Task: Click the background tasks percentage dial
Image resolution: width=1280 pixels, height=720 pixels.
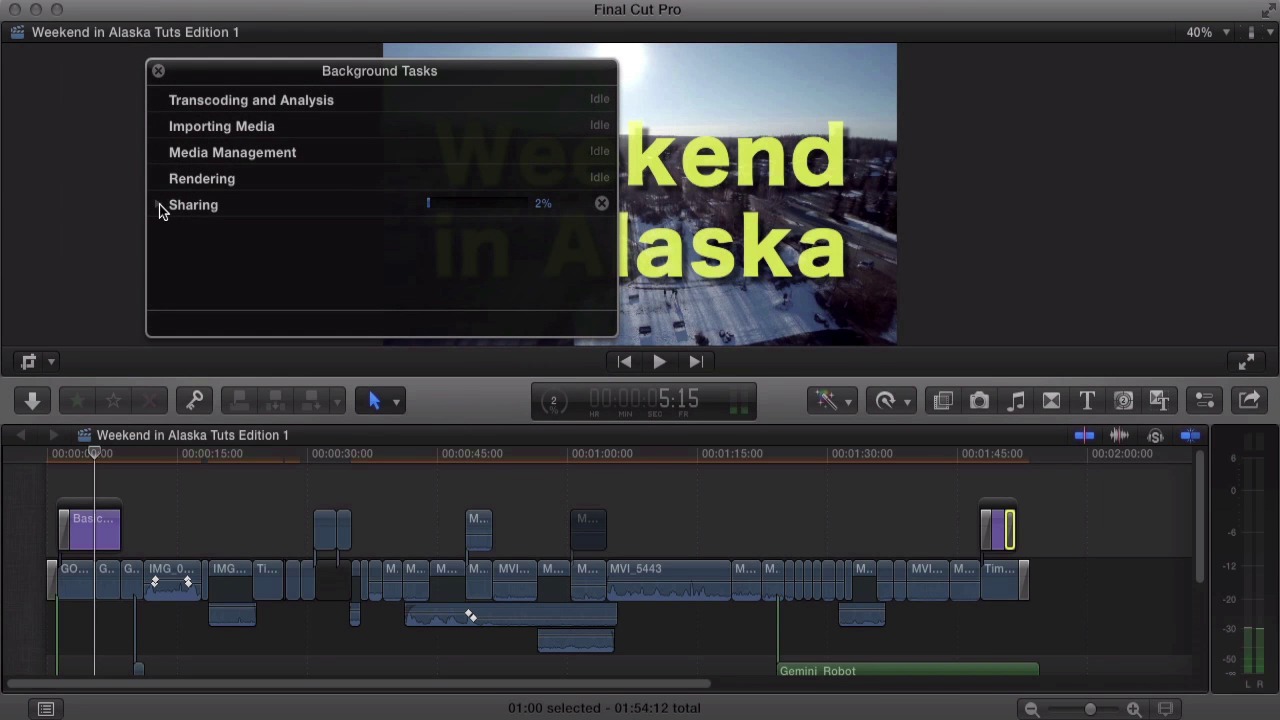Action: pos(553,401)
